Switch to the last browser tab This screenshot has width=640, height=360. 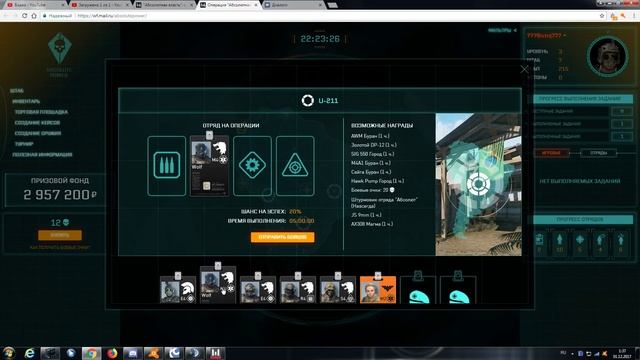click(293, 5)
